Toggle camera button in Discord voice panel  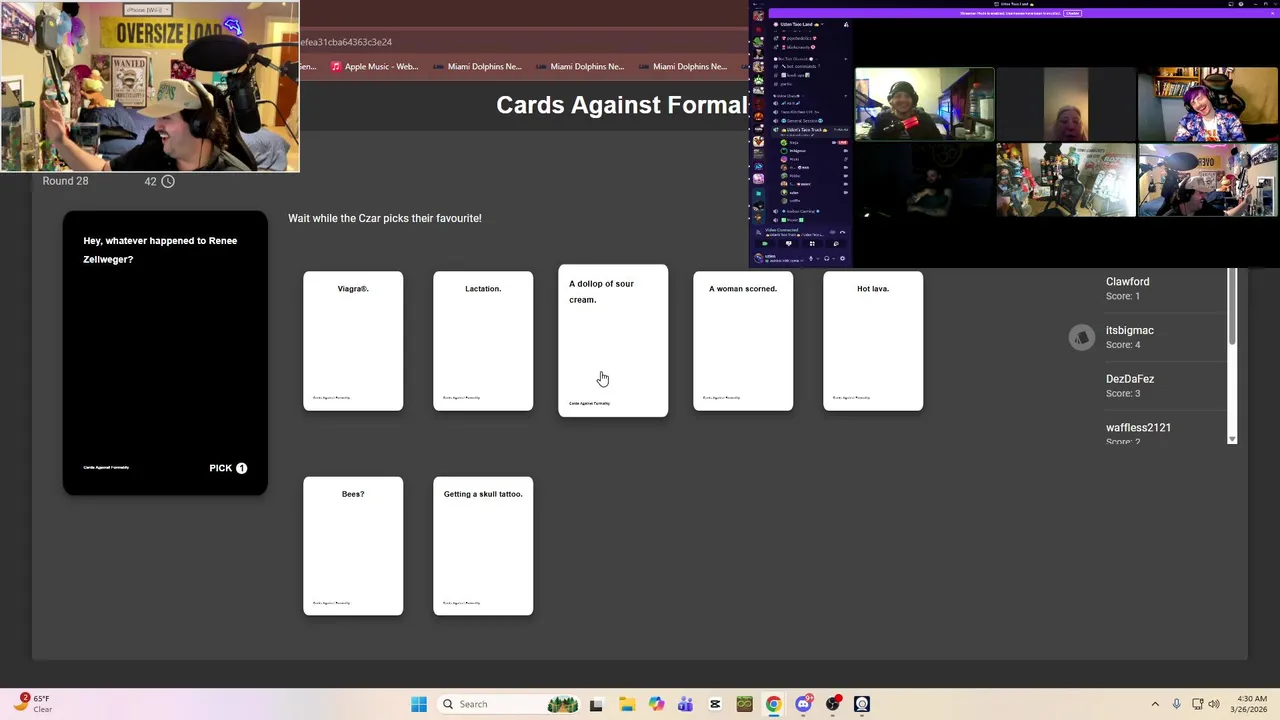click(x=765, y=243)
